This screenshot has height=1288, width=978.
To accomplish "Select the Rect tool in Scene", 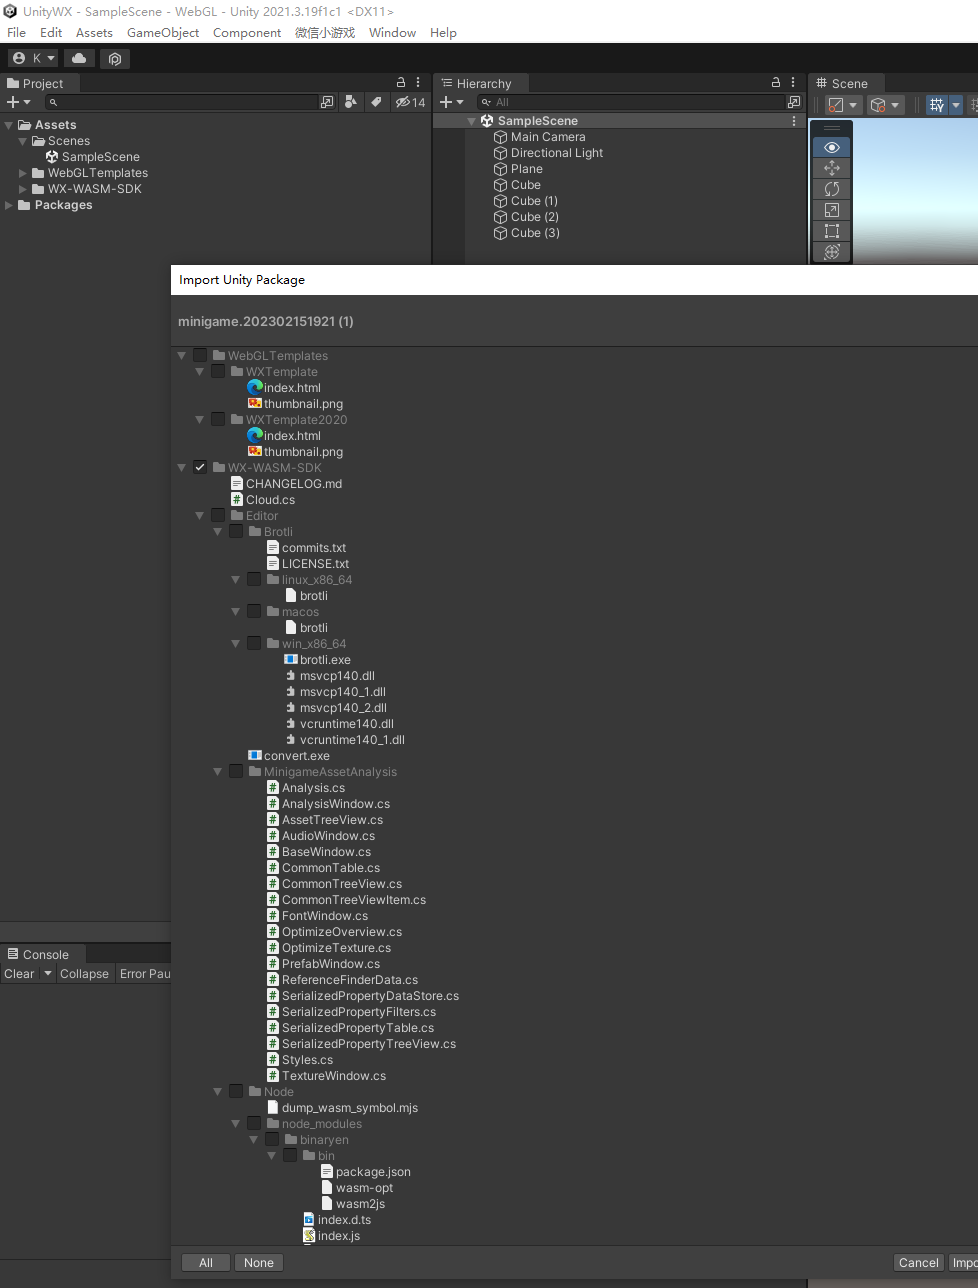I will point(832,231).
